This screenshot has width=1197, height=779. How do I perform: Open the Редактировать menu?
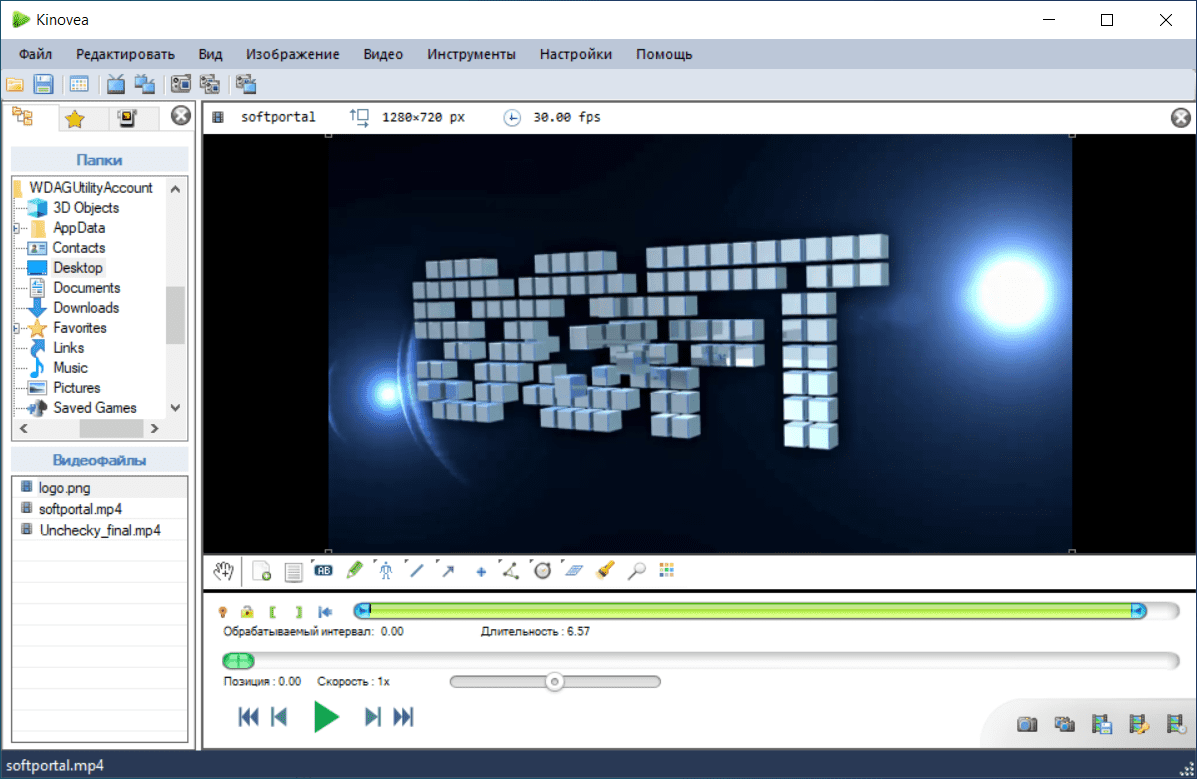click(125, 54)
